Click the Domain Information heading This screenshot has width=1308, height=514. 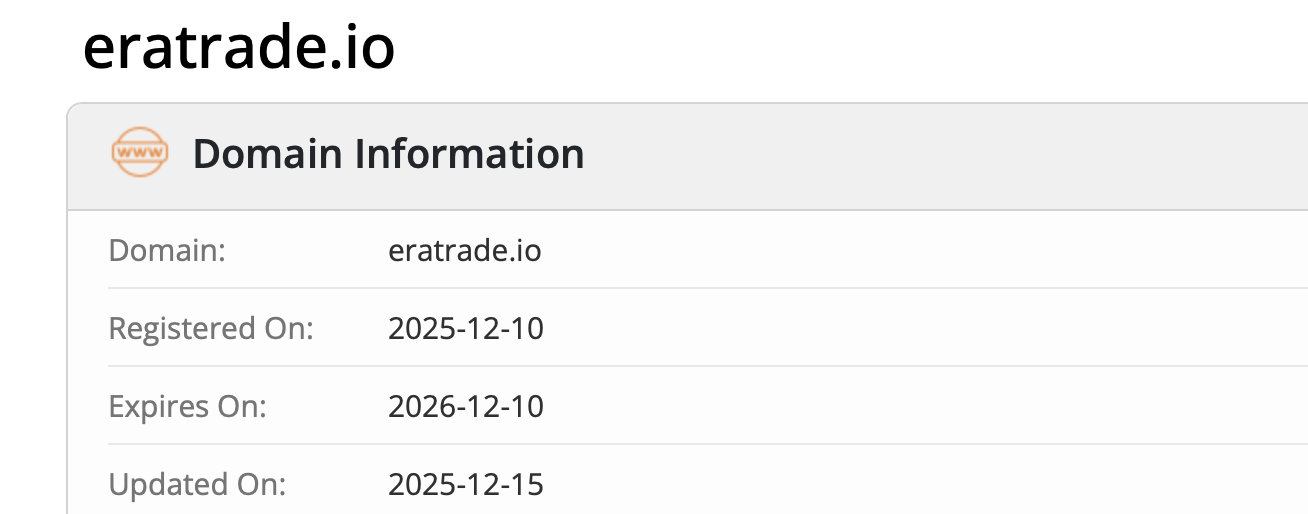click(x=388, y=154)
